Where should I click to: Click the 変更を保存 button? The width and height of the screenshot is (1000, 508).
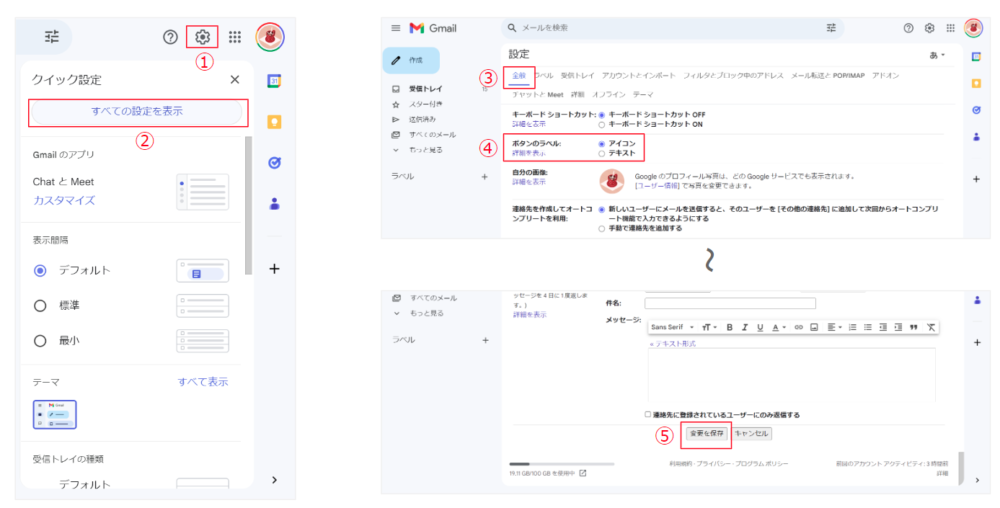[x=707, y=433]
